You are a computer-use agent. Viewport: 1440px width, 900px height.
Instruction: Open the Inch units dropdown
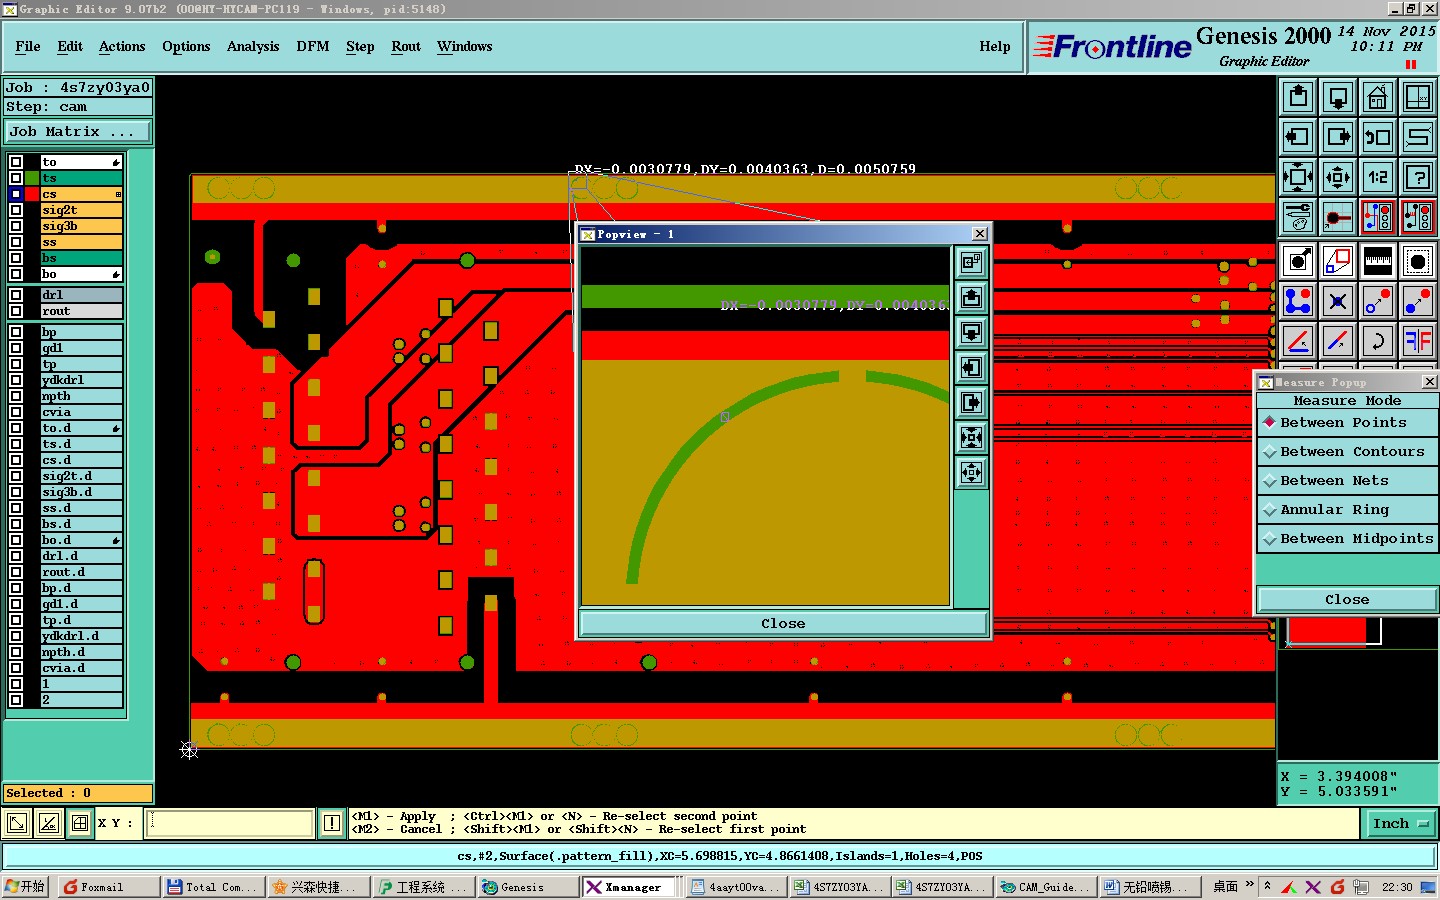point(1401,824)
